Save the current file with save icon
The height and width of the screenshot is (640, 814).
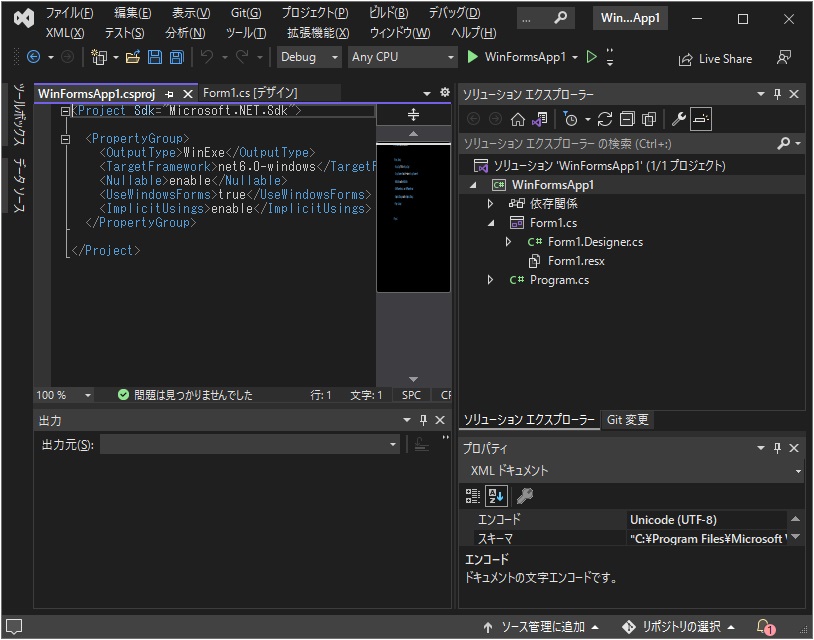click(x=155, y=57)
